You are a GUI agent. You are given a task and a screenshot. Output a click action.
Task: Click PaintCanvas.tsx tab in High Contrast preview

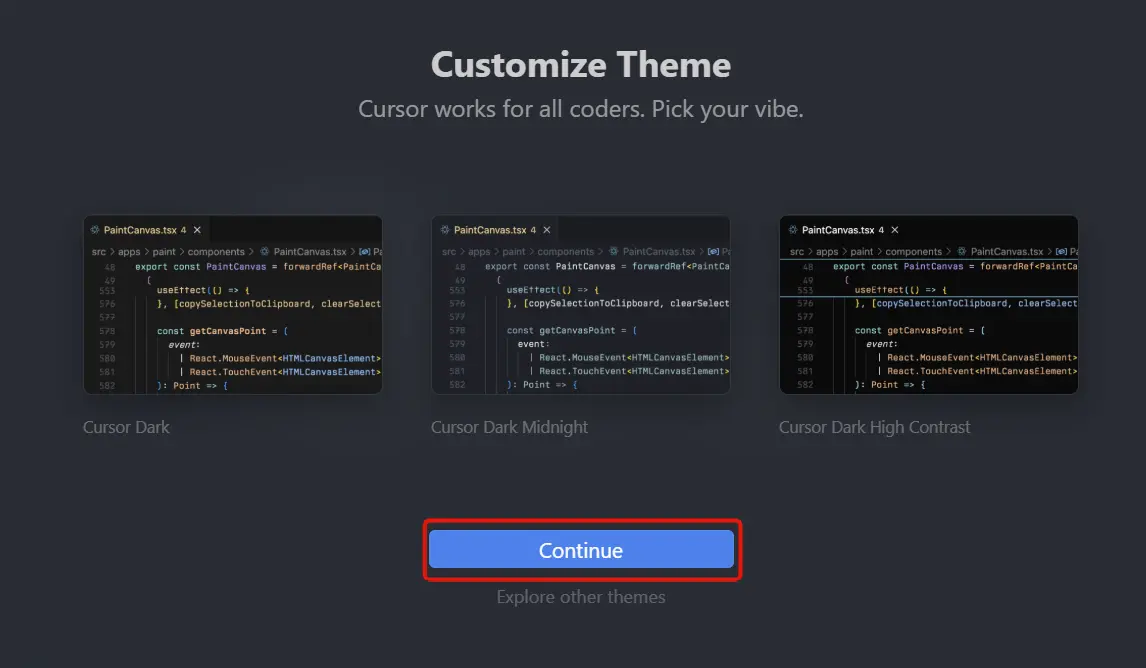pyautogui.click(x=843, y=230)
